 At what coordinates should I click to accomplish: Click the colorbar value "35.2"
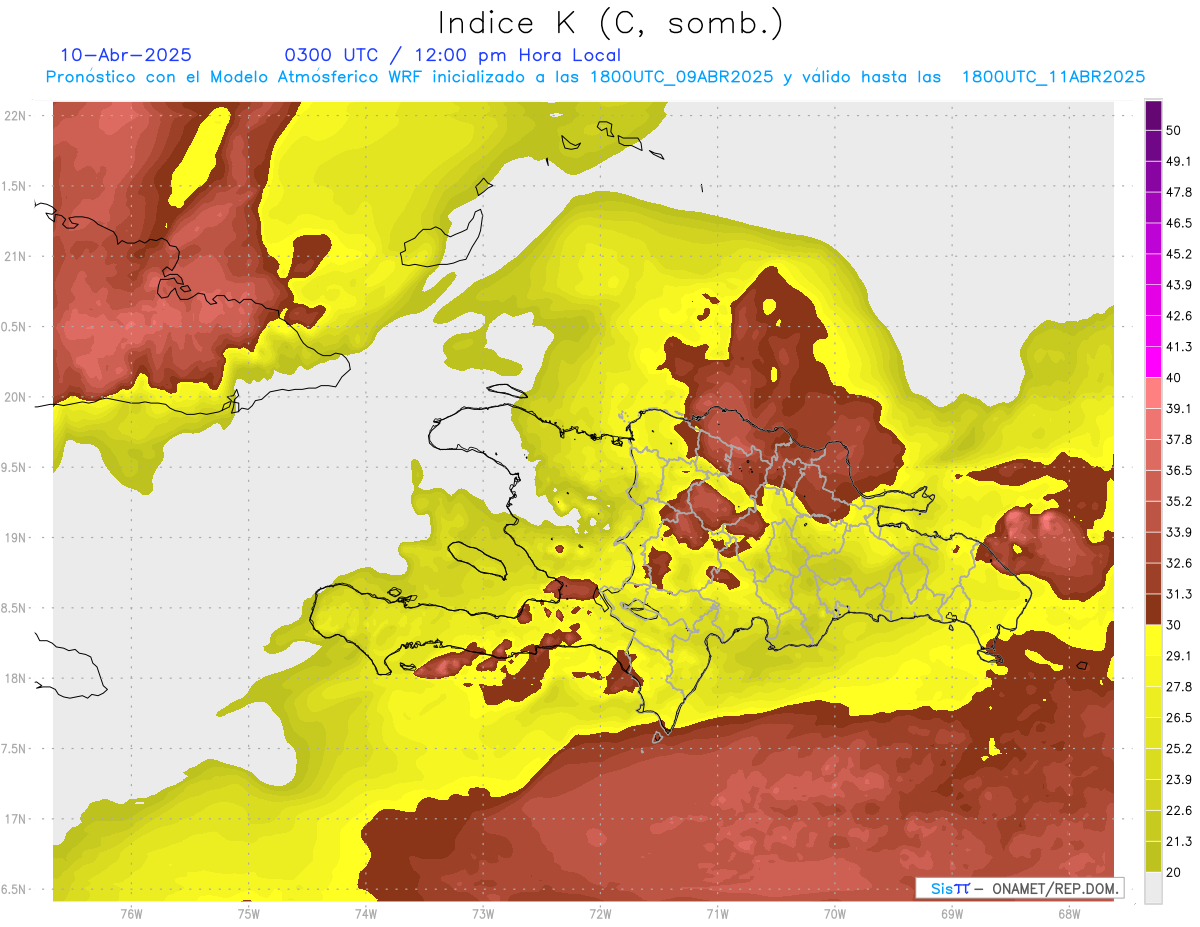pyautogui.click(x=1179, y=501)
